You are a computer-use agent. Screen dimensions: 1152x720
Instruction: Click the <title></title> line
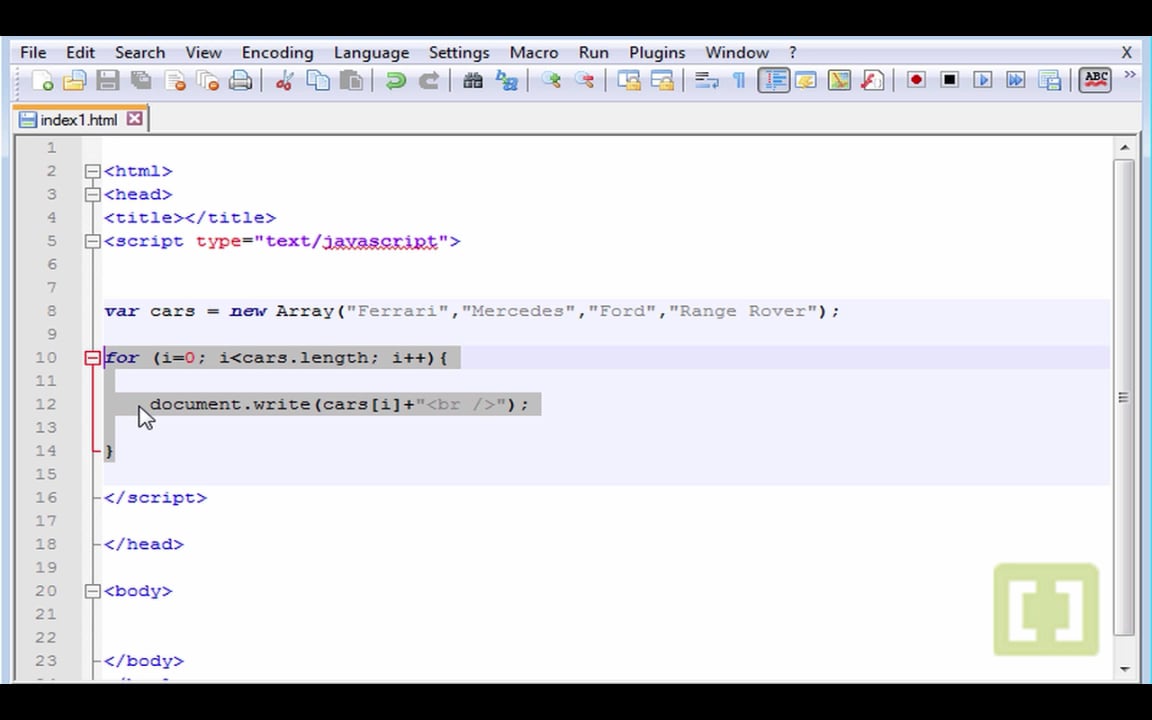point(190,217)
